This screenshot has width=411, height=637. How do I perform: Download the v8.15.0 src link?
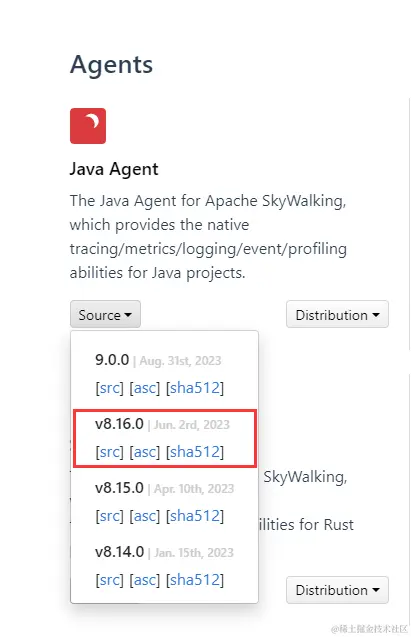pos(110,516)
